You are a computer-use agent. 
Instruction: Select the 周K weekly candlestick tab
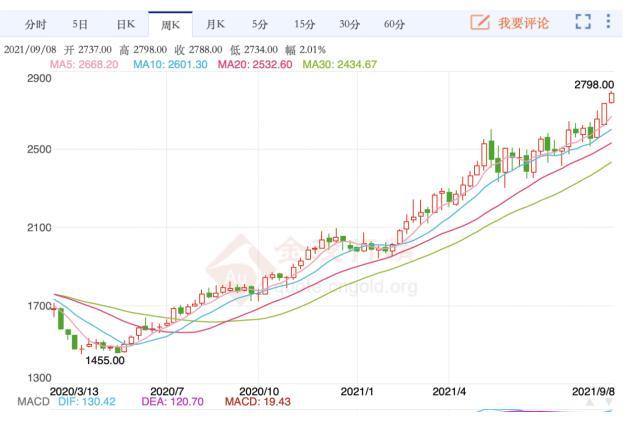(x=170, y=25)
